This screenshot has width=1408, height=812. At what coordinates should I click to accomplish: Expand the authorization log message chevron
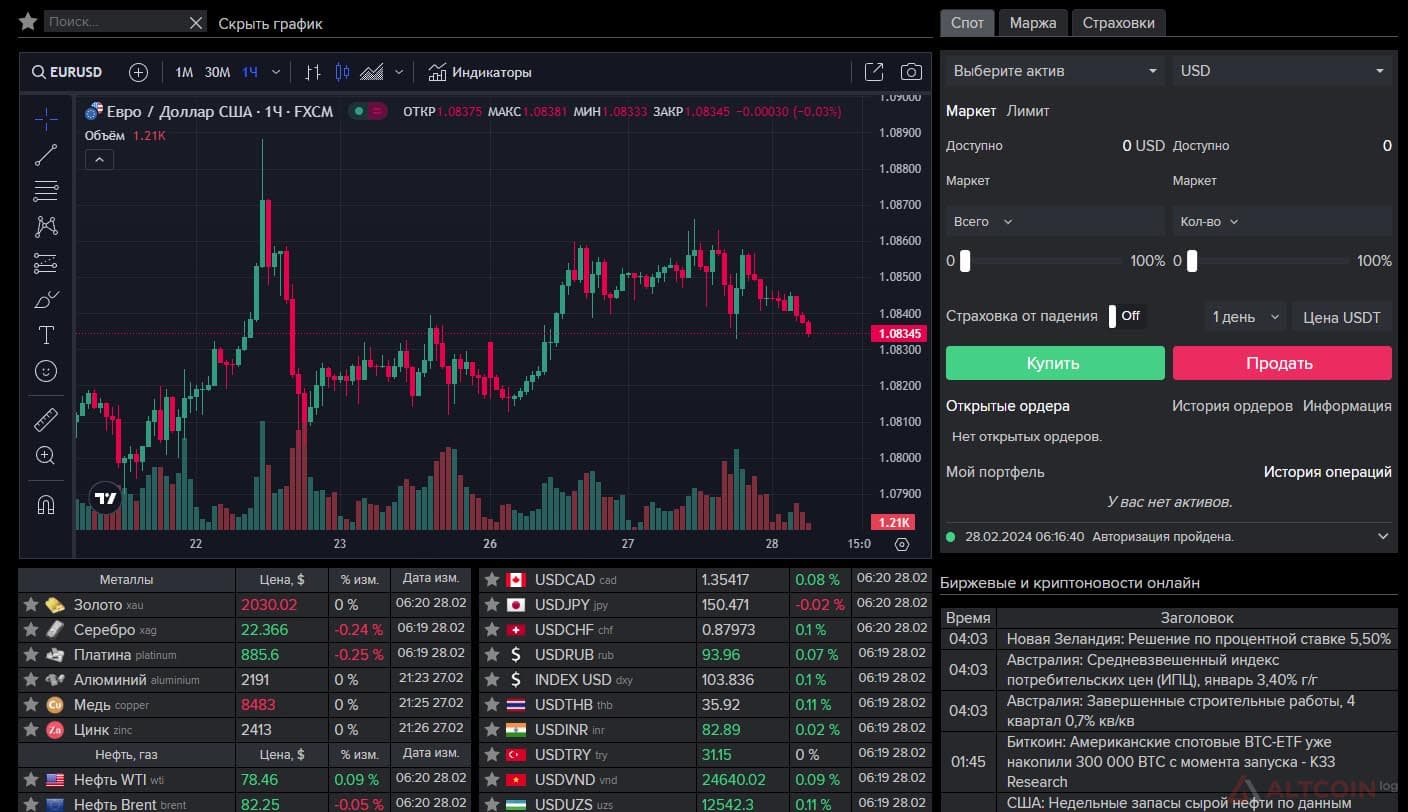(1383, 537)
